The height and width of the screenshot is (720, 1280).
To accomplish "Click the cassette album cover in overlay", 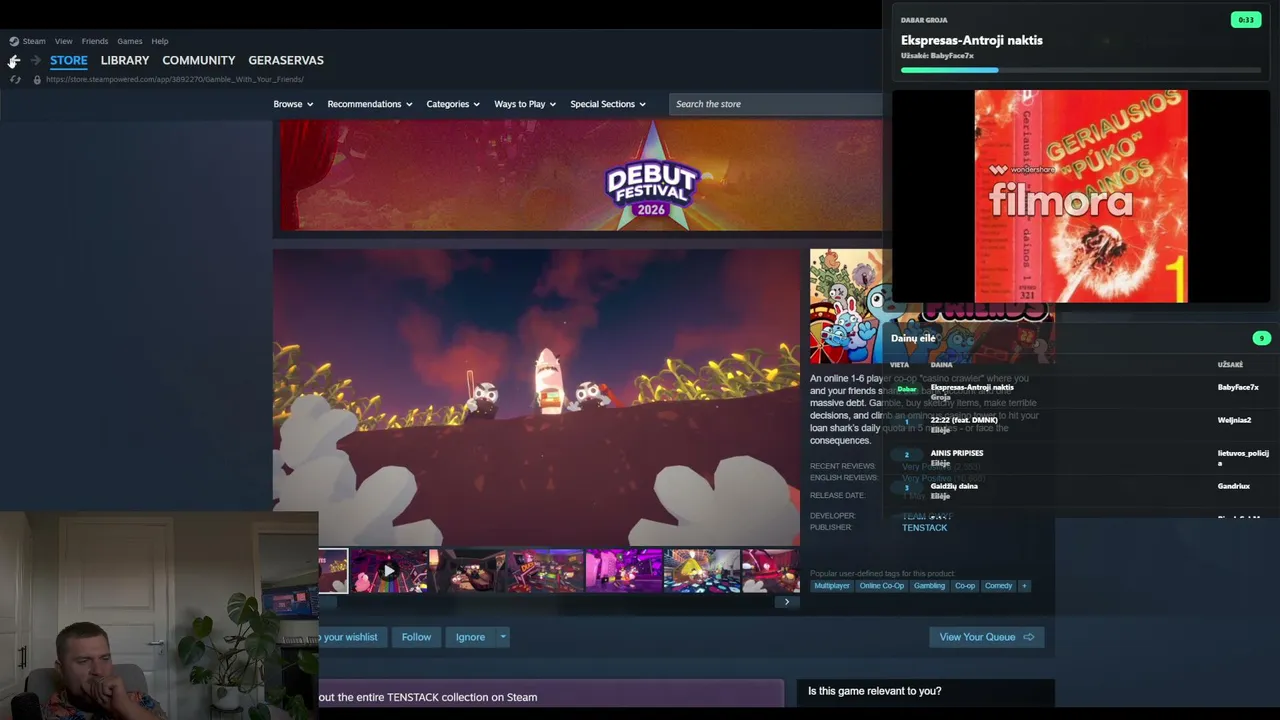I will pos(1081,196).
